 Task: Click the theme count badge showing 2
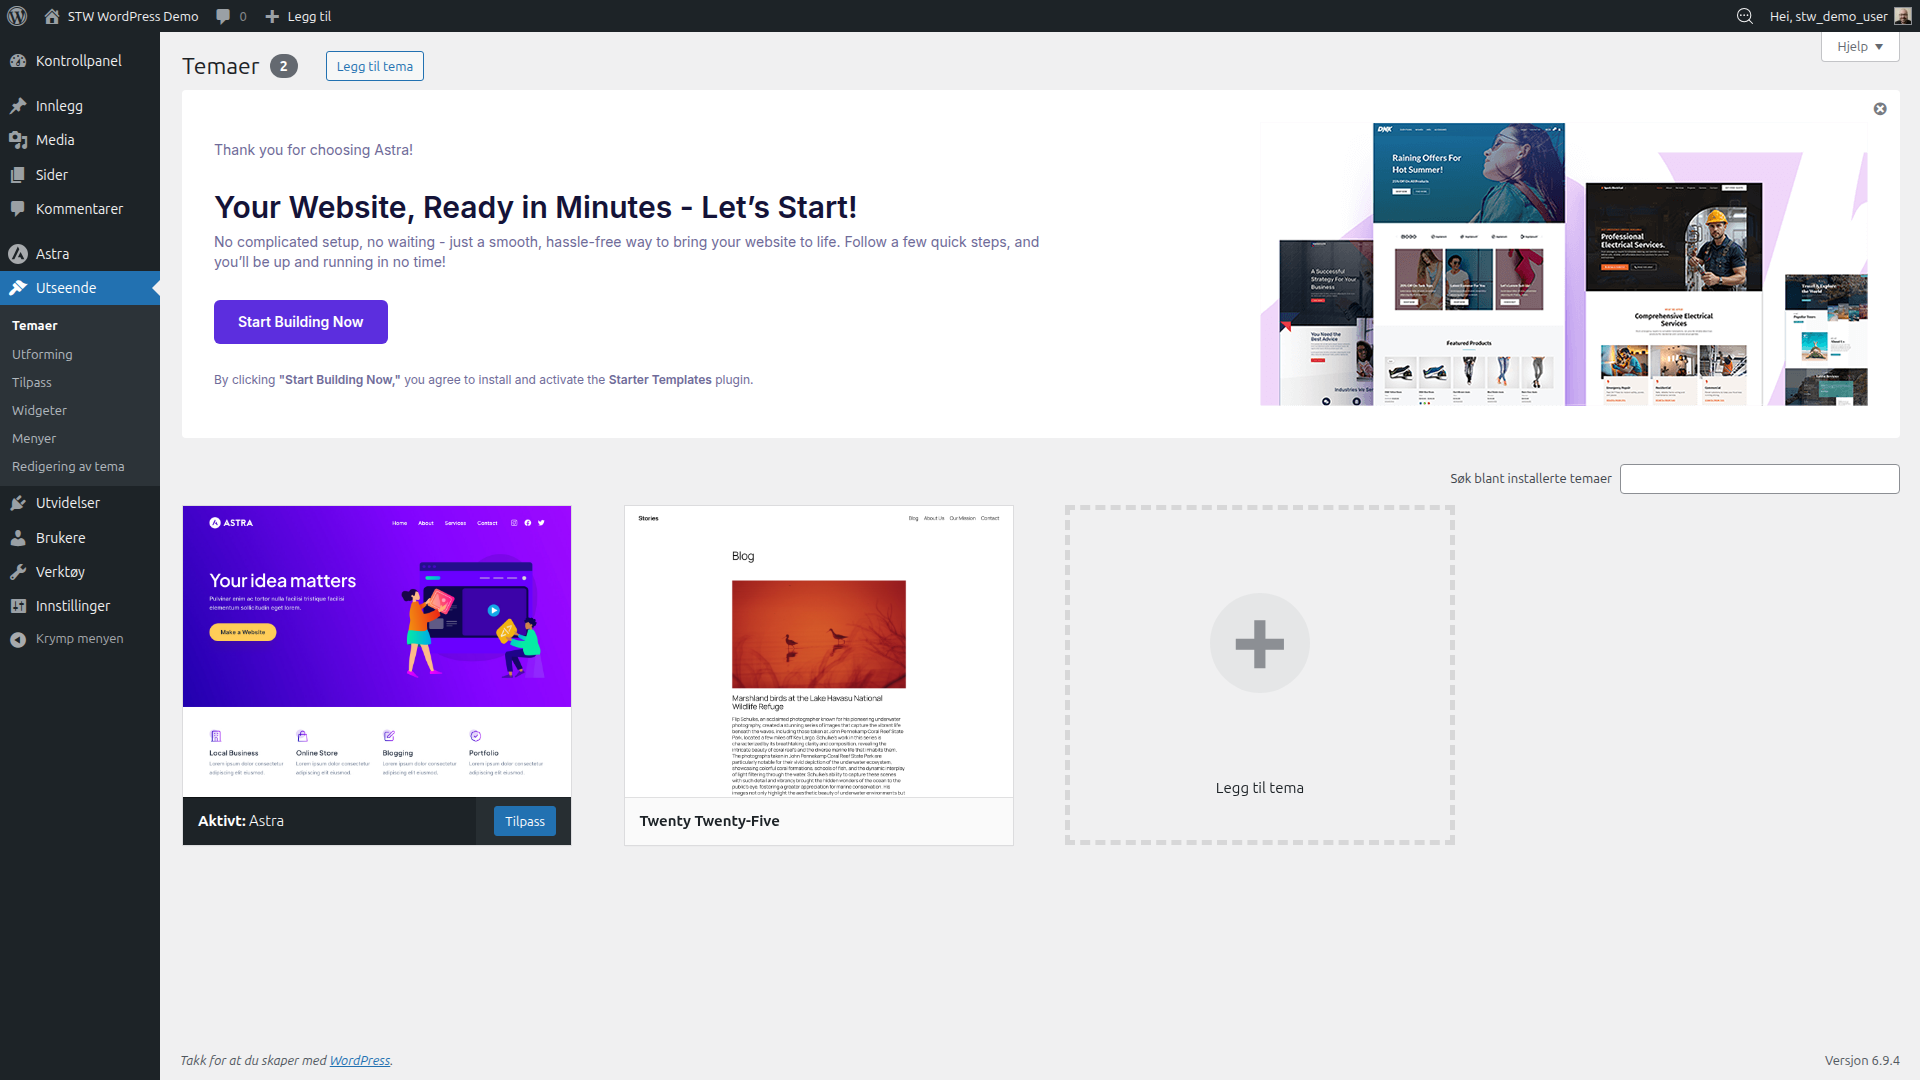(x=284, y=66)
